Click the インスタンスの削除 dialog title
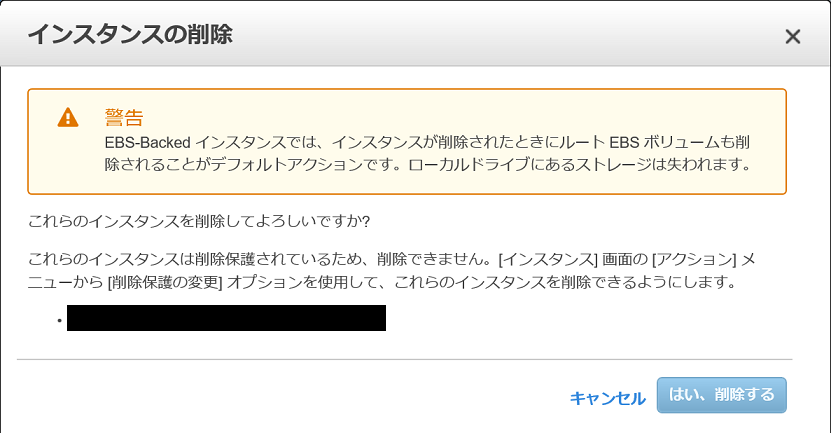The height and width of the screenshot is (433, 831). click(130, 34)
